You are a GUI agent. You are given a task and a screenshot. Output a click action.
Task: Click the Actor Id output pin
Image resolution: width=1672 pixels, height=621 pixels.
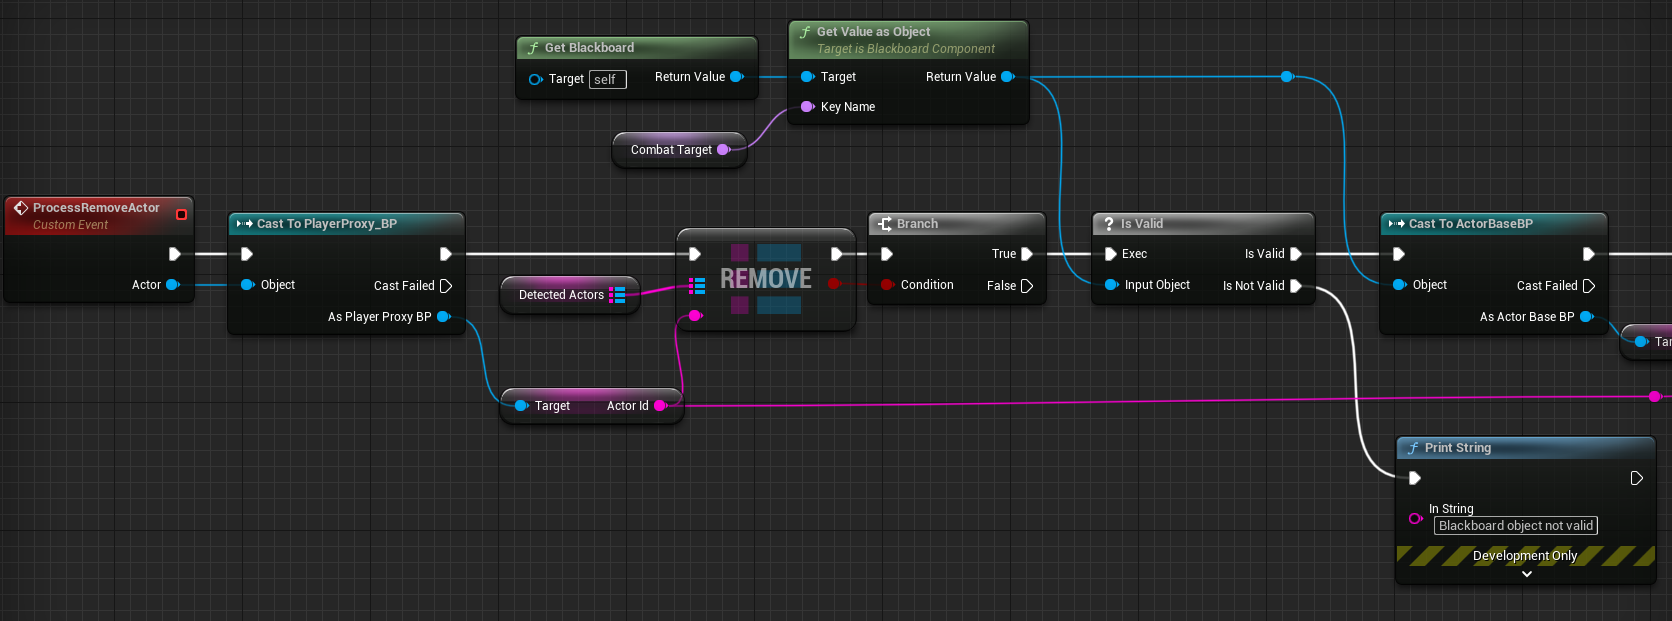(660, 406)
